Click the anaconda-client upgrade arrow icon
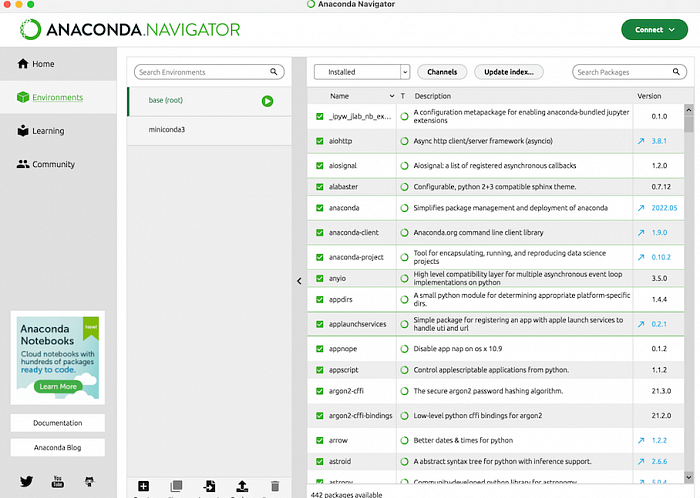 (x=641, y=232)
